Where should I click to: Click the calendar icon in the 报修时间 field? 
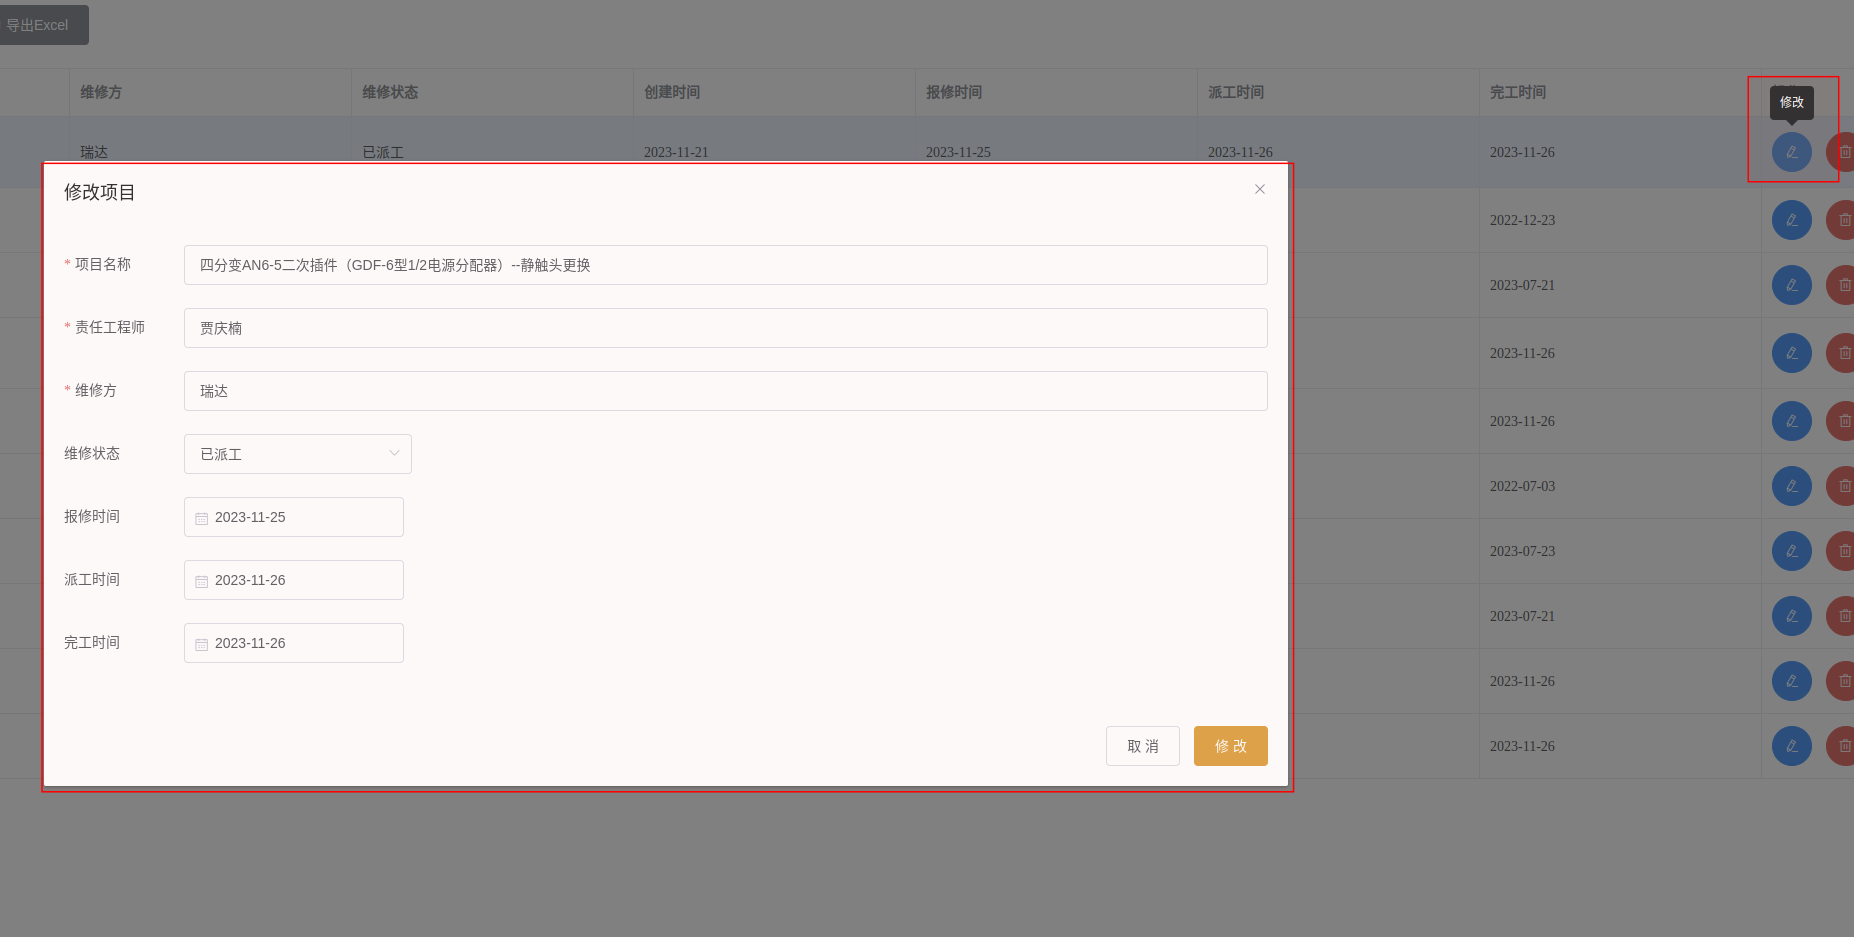(x=202, y=518)
